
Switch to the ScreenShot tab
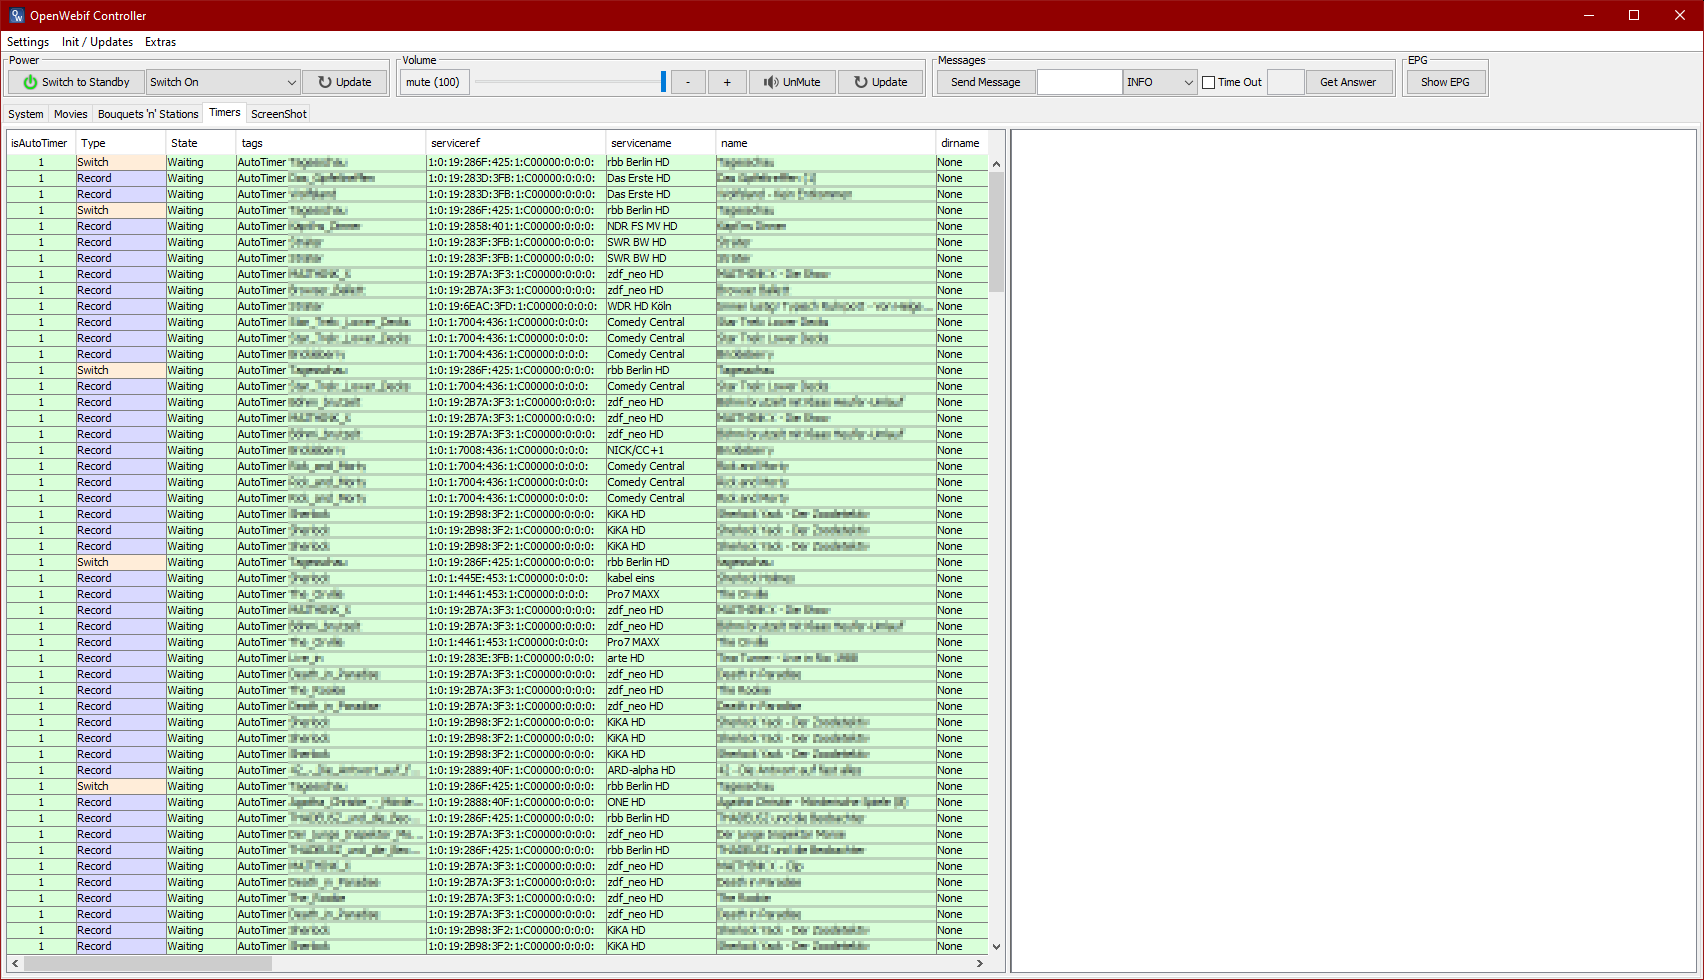(279, 114)
